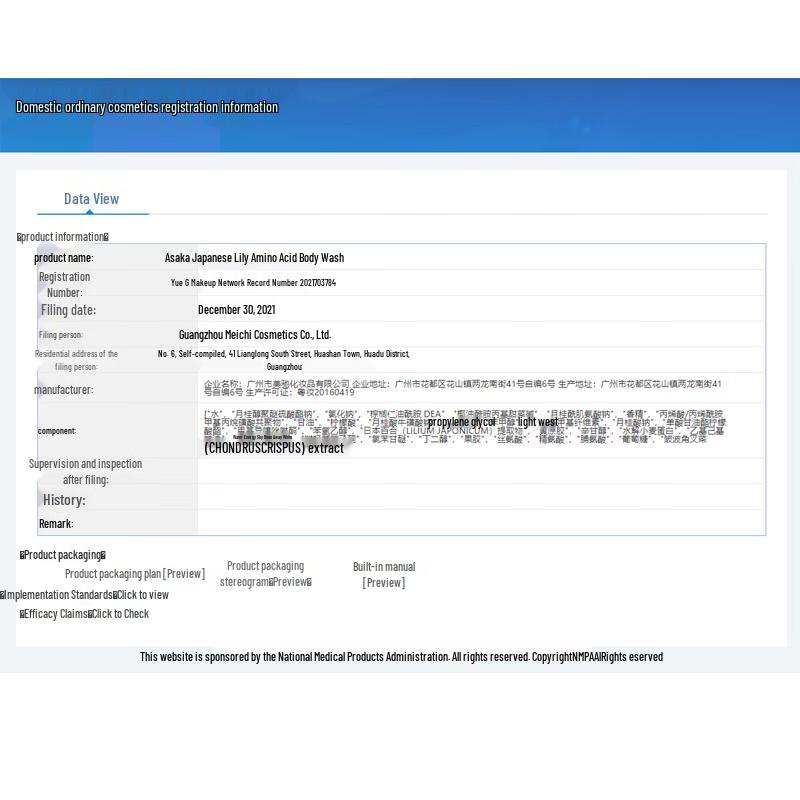Click the CHONDRUSCRISPUS extract ingredient text
This screenshot has width=800, height=800.
coord(274,449)
